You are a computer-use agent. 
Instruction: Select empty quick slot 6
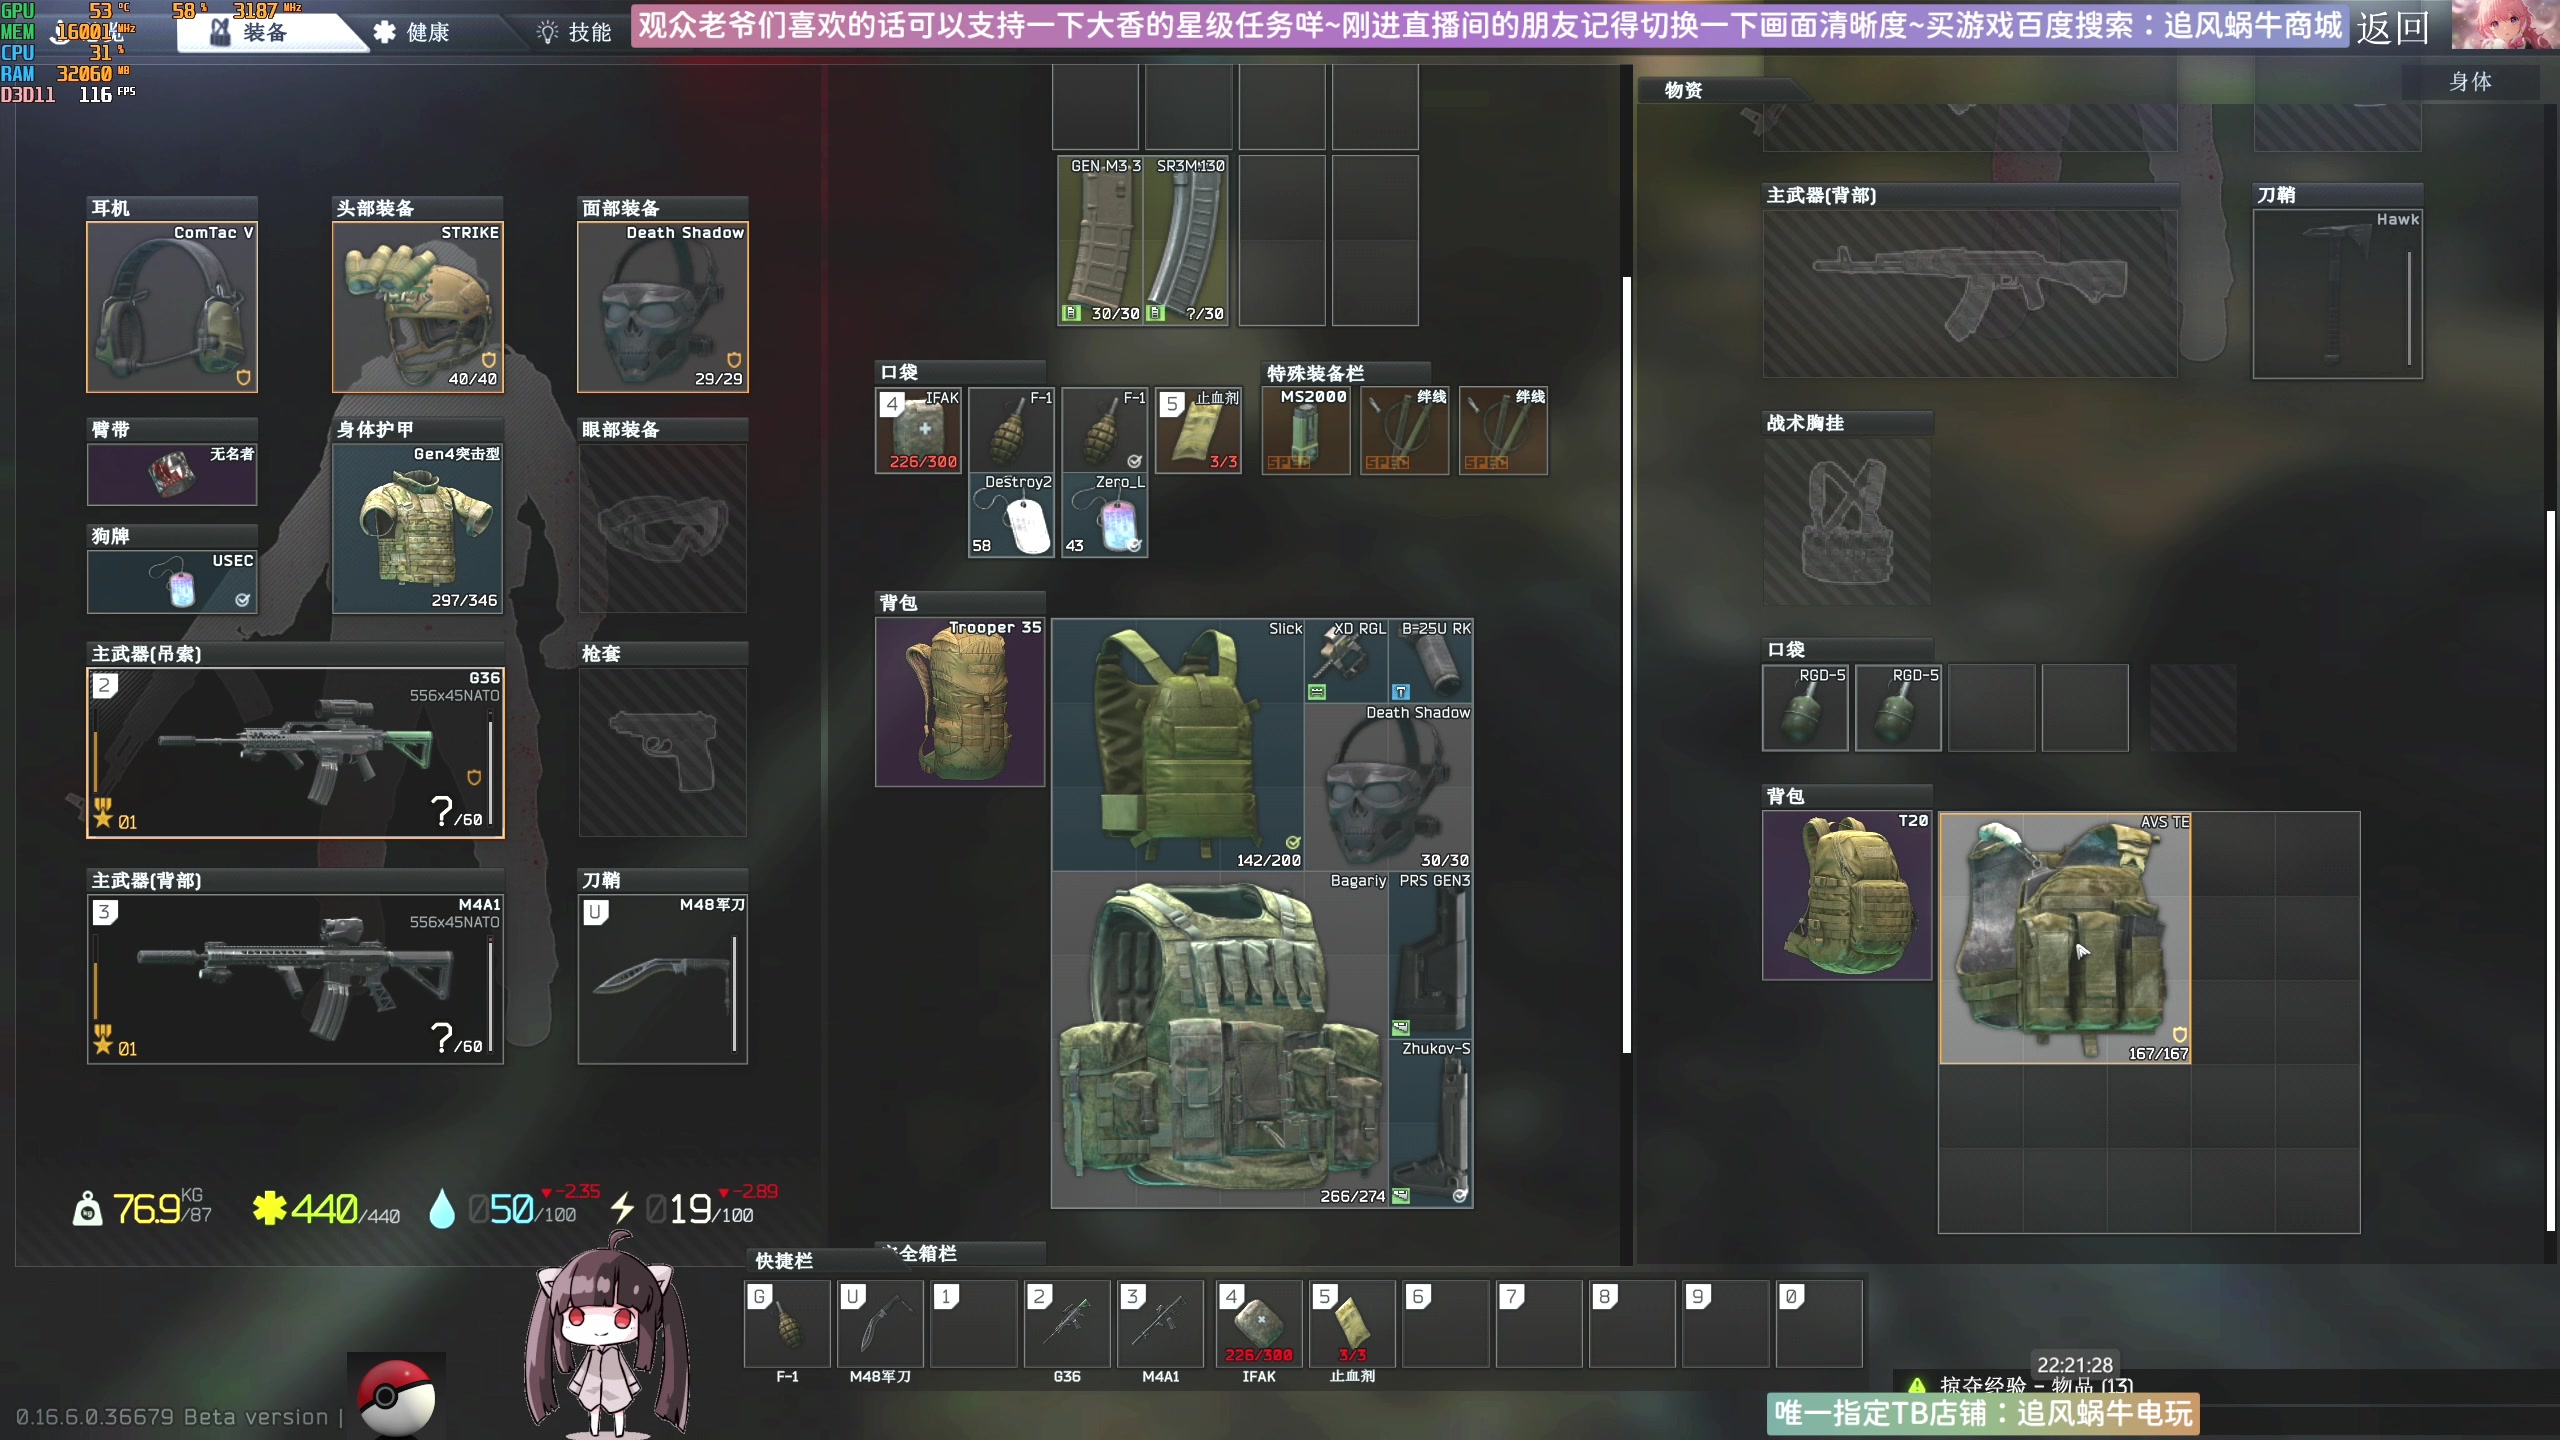(x=1445, y=1324)
